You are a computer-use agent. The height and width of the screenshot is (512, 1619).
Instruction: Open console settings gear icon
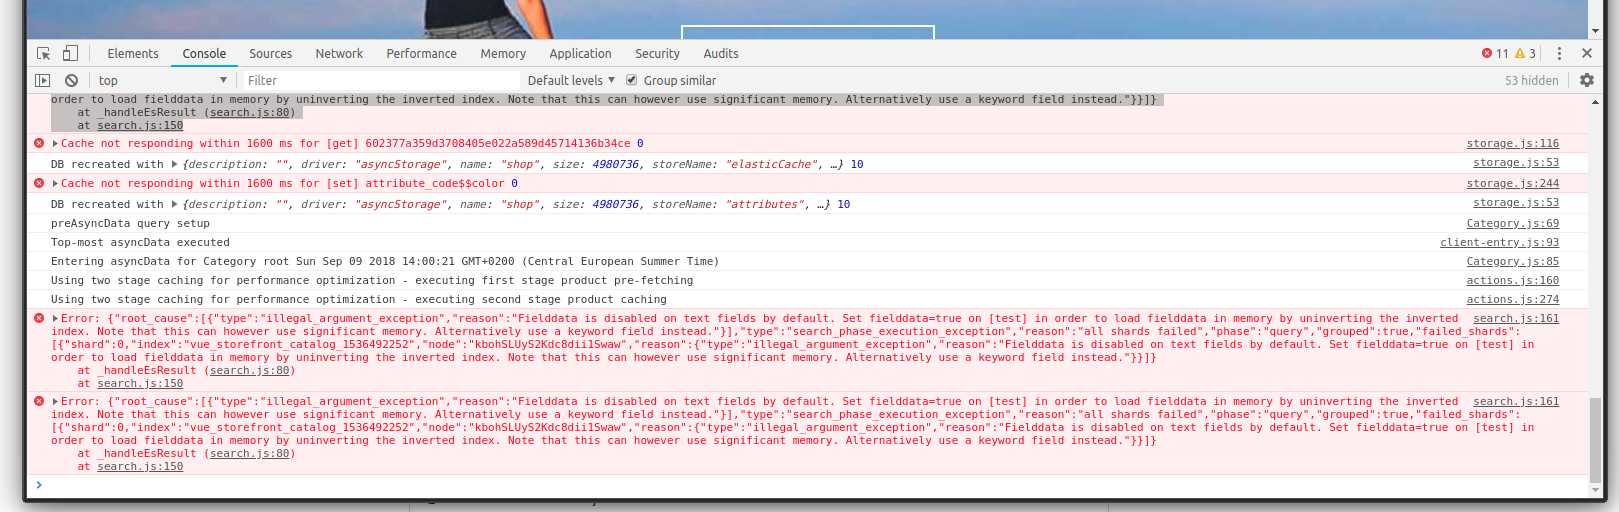point(1587,80)
